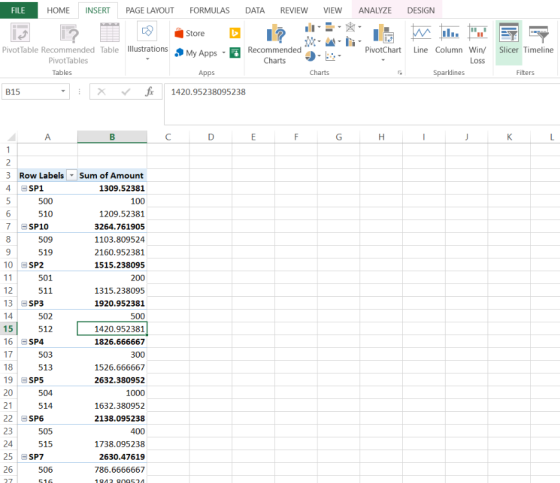Switch to the PAGE LAYOUT tab

[x=150, y=10]
